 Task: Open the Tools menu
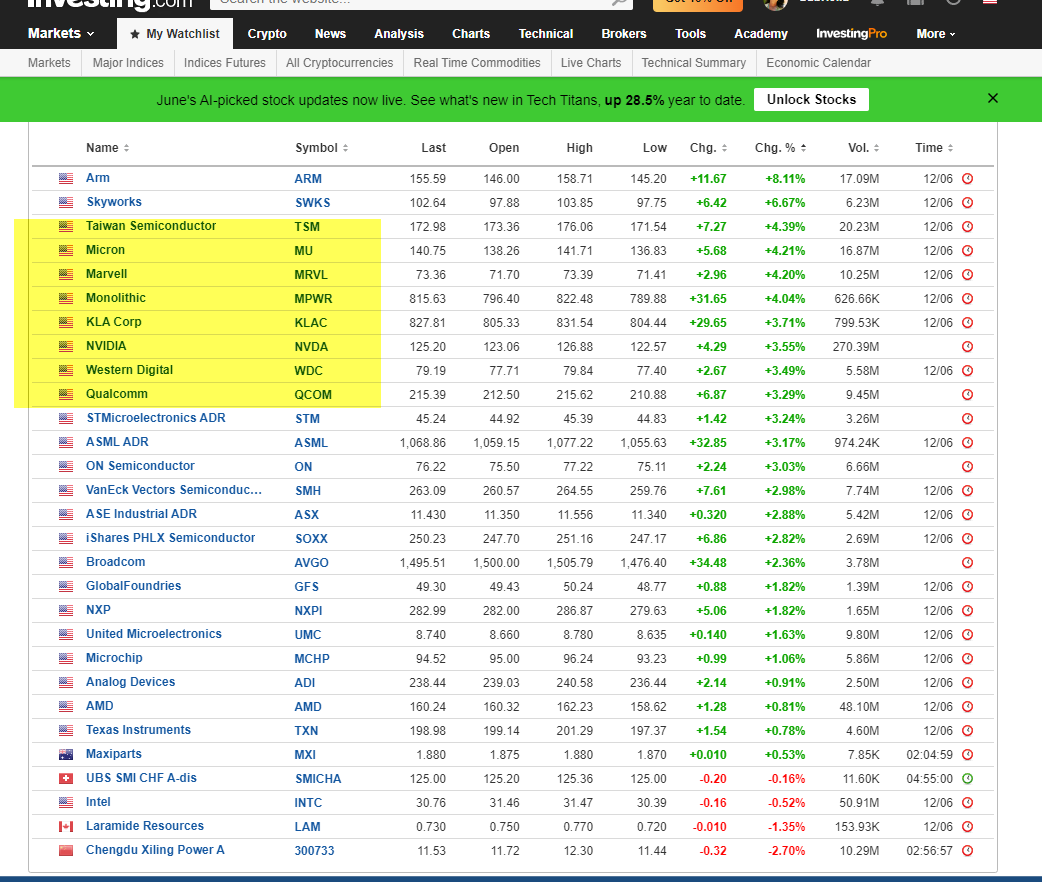pos(690,34)
